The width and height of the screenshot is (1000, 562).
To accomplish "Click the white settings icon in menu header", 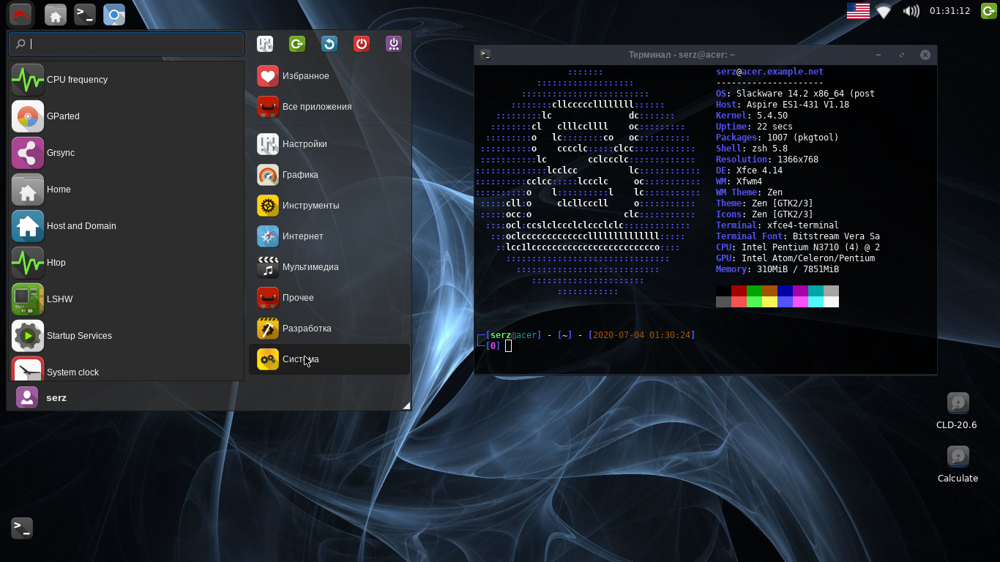I will (x=265, y=44).
